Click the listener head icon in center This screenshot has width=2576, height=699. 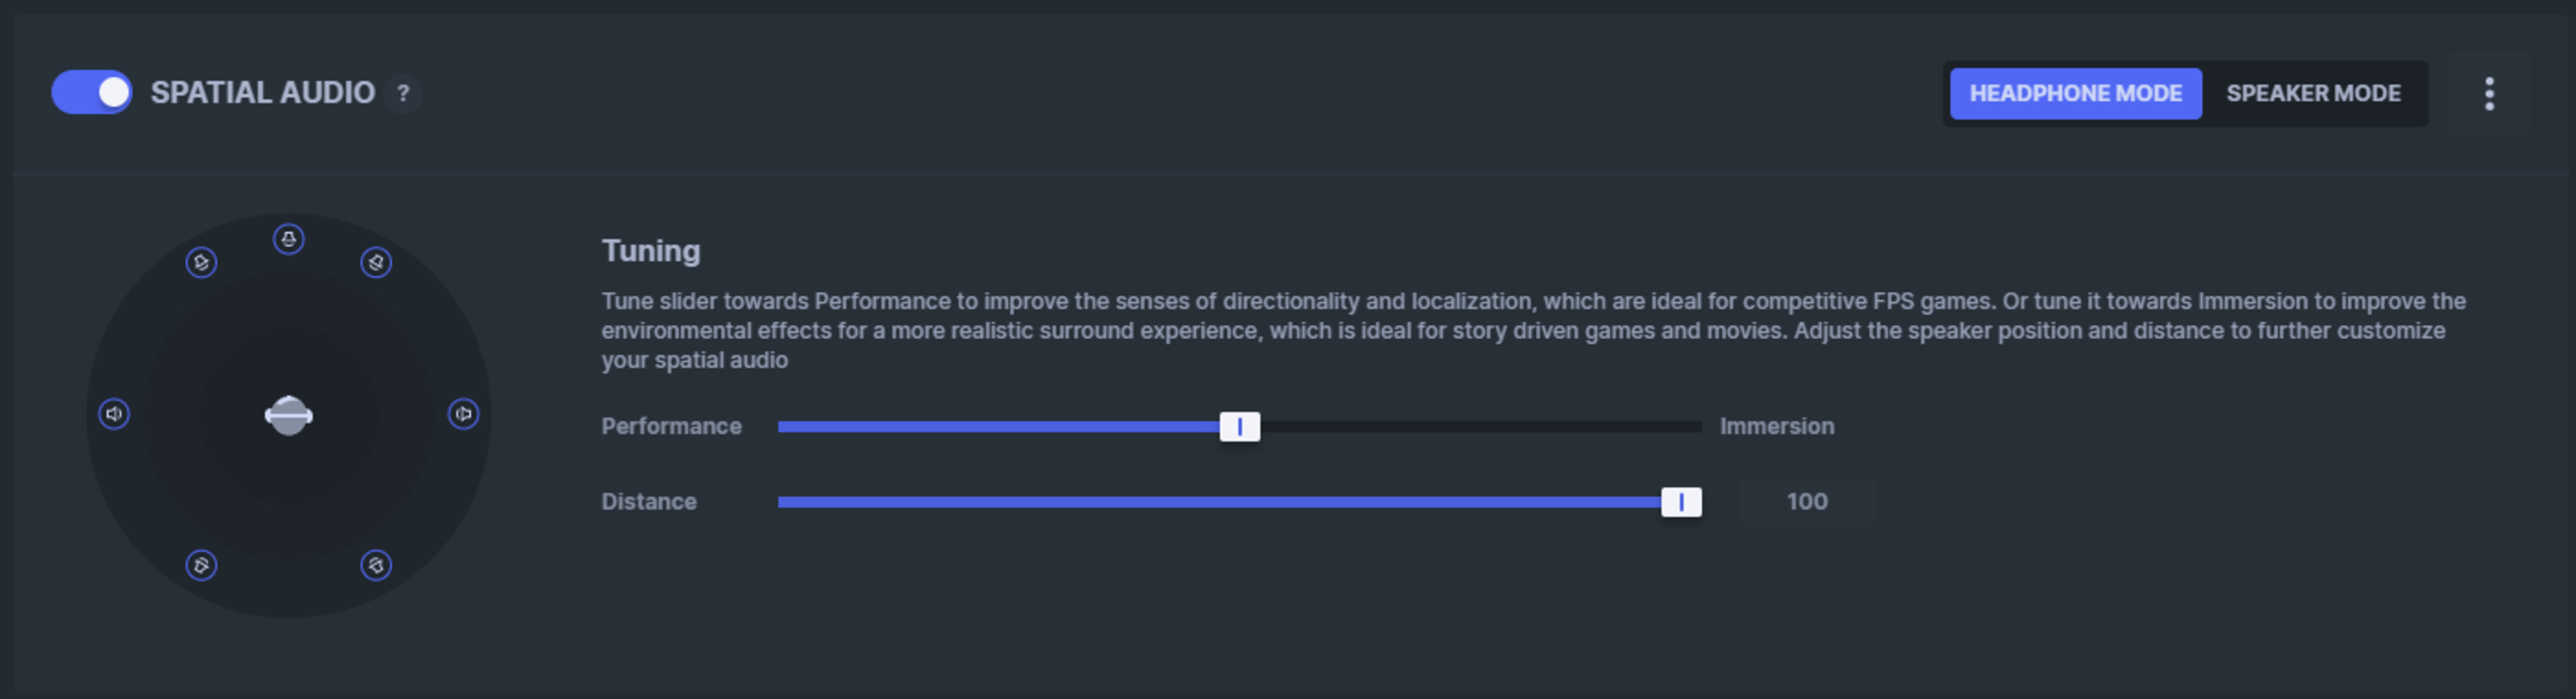click(x=289, y=415)
